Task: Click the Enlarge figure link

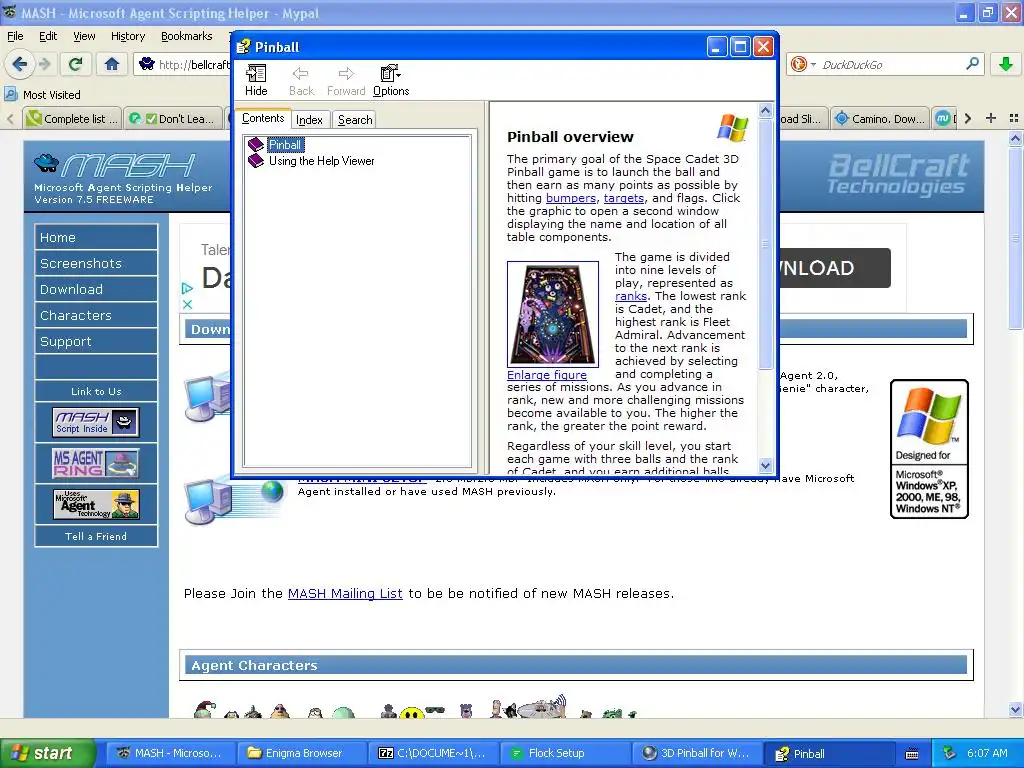Action: click(547, 375)
